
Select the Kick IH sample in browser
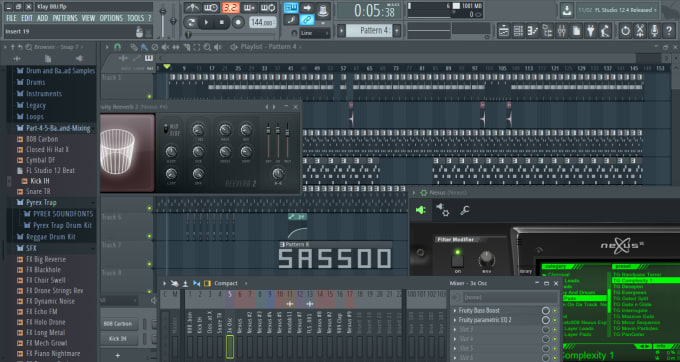pos(39,181)
